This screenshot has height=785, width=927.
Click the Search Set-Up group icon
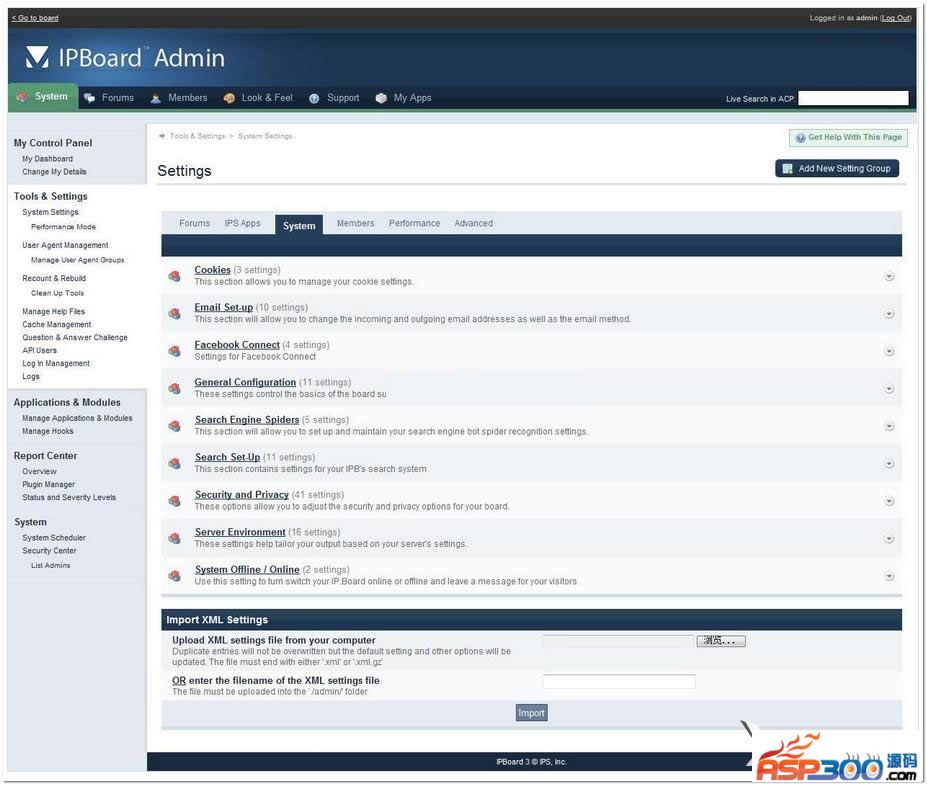(174, 463)
